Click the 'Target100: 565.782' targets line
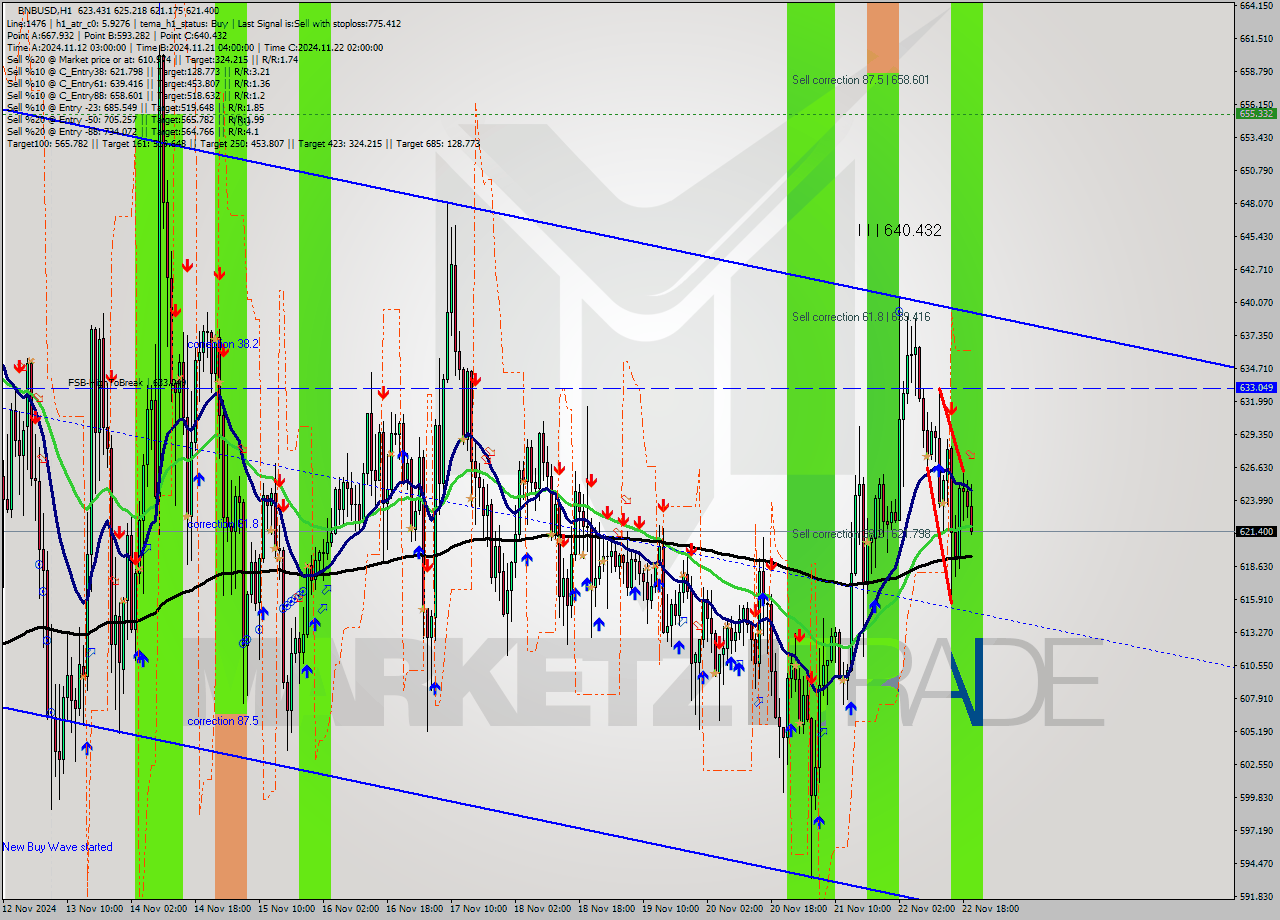The width and height of the screenshot is (1280, 920). pos(243,143)
